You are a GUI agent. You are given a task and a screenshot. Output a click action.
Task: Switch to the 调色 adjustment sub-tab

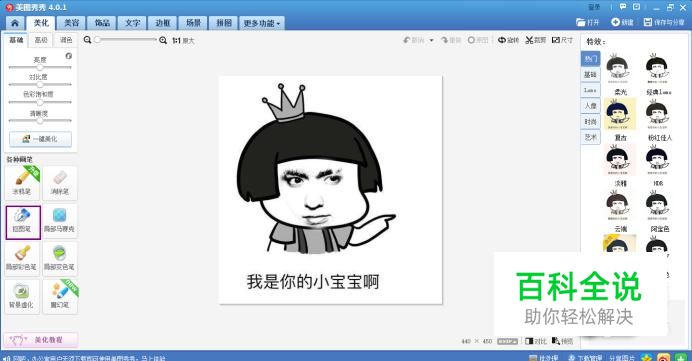tap(66, 40)
